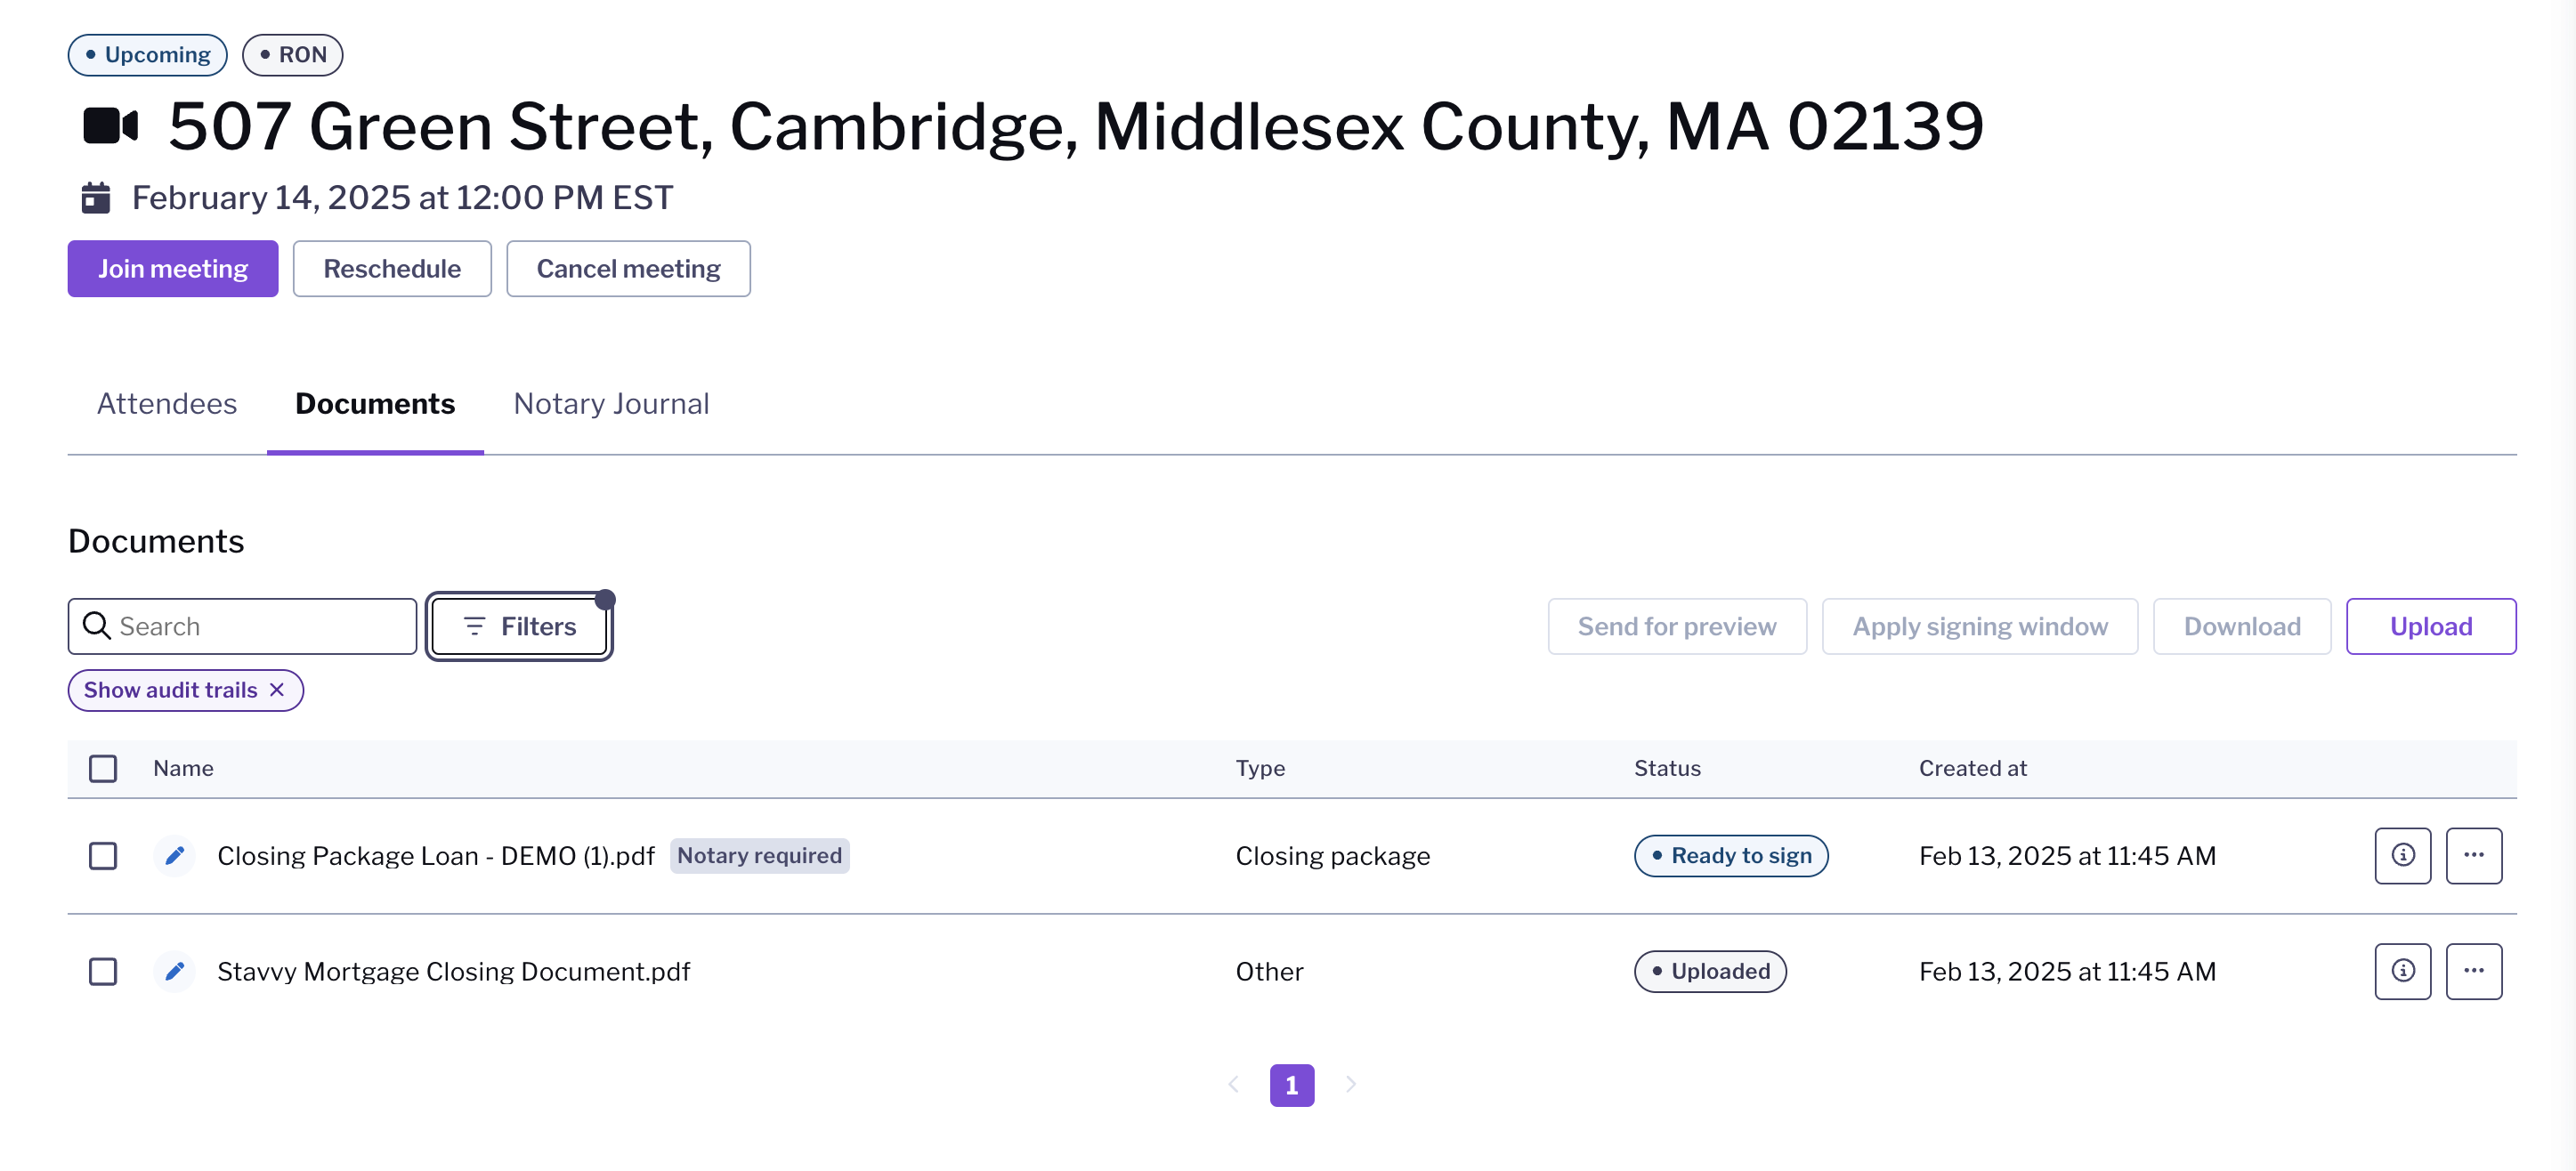Open info for Closing Package Loan row
This screenshot has height=1171, width=2576.
[2402, 856]
